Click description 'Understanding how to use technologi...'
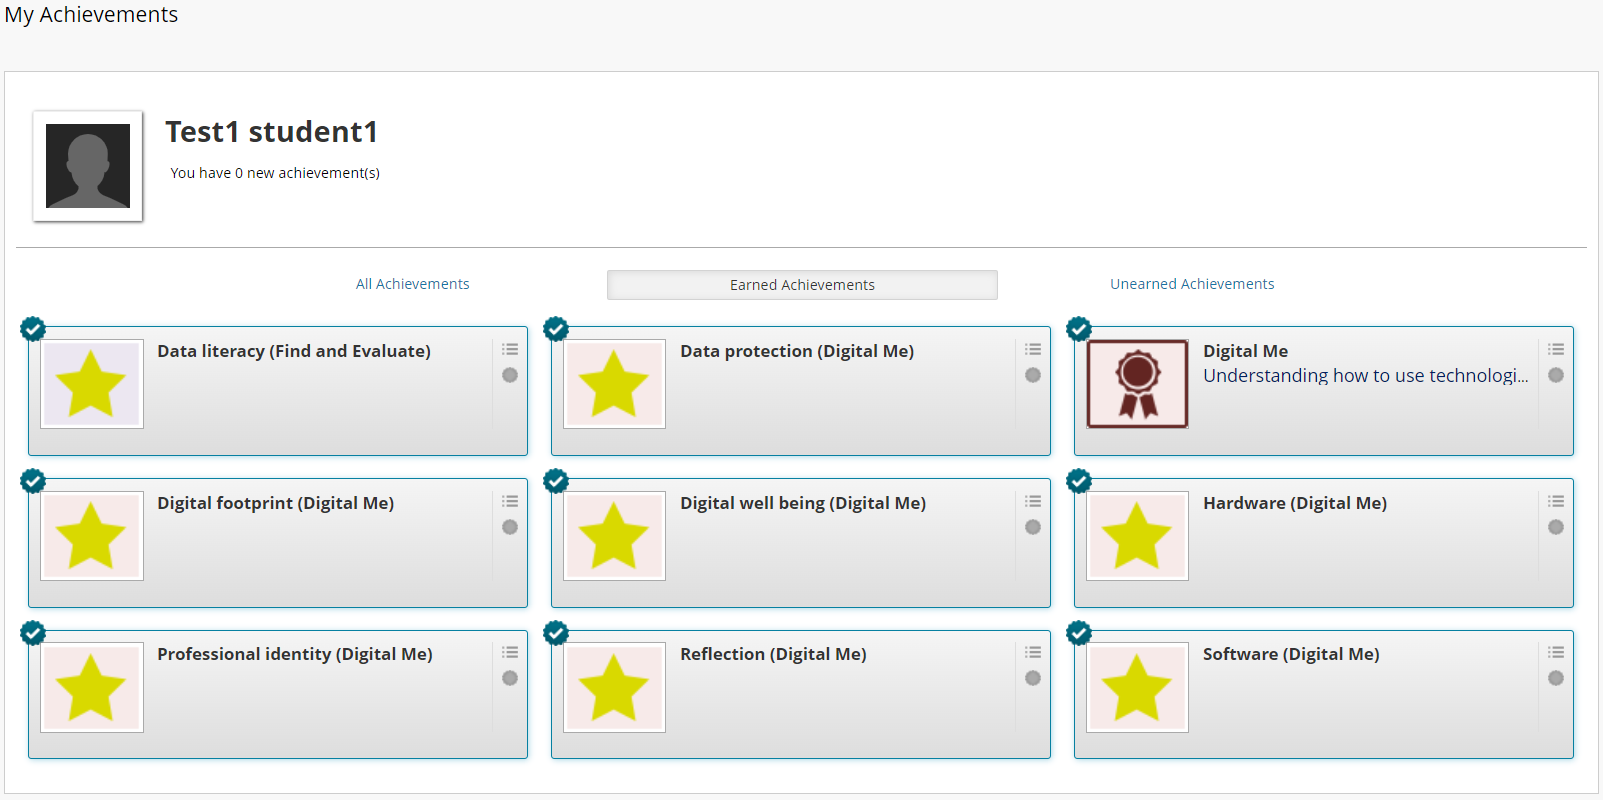This screenshot has width=1603, height=800. point(1366,376)
